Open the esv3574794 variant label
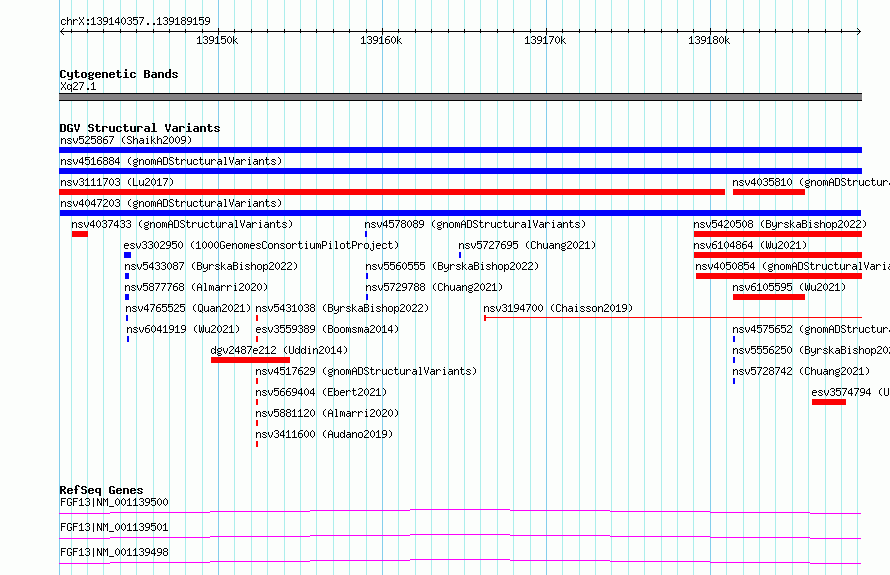890x575 pixels. click(850, 392)
